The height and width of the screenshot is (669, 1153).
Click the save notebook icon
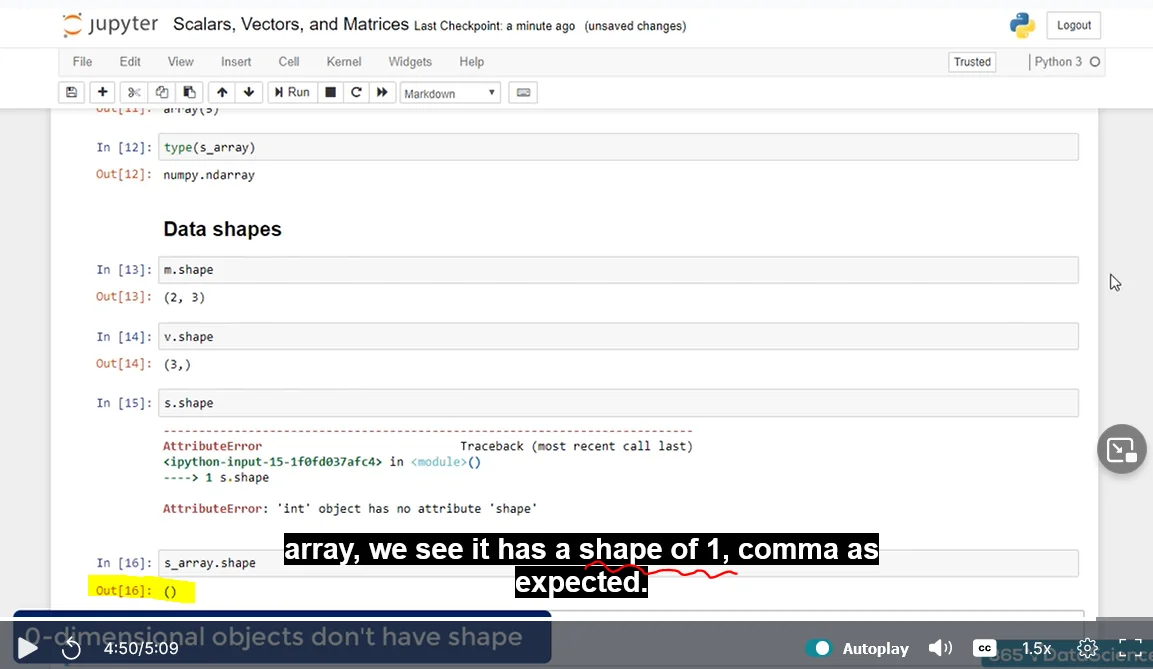71,92
